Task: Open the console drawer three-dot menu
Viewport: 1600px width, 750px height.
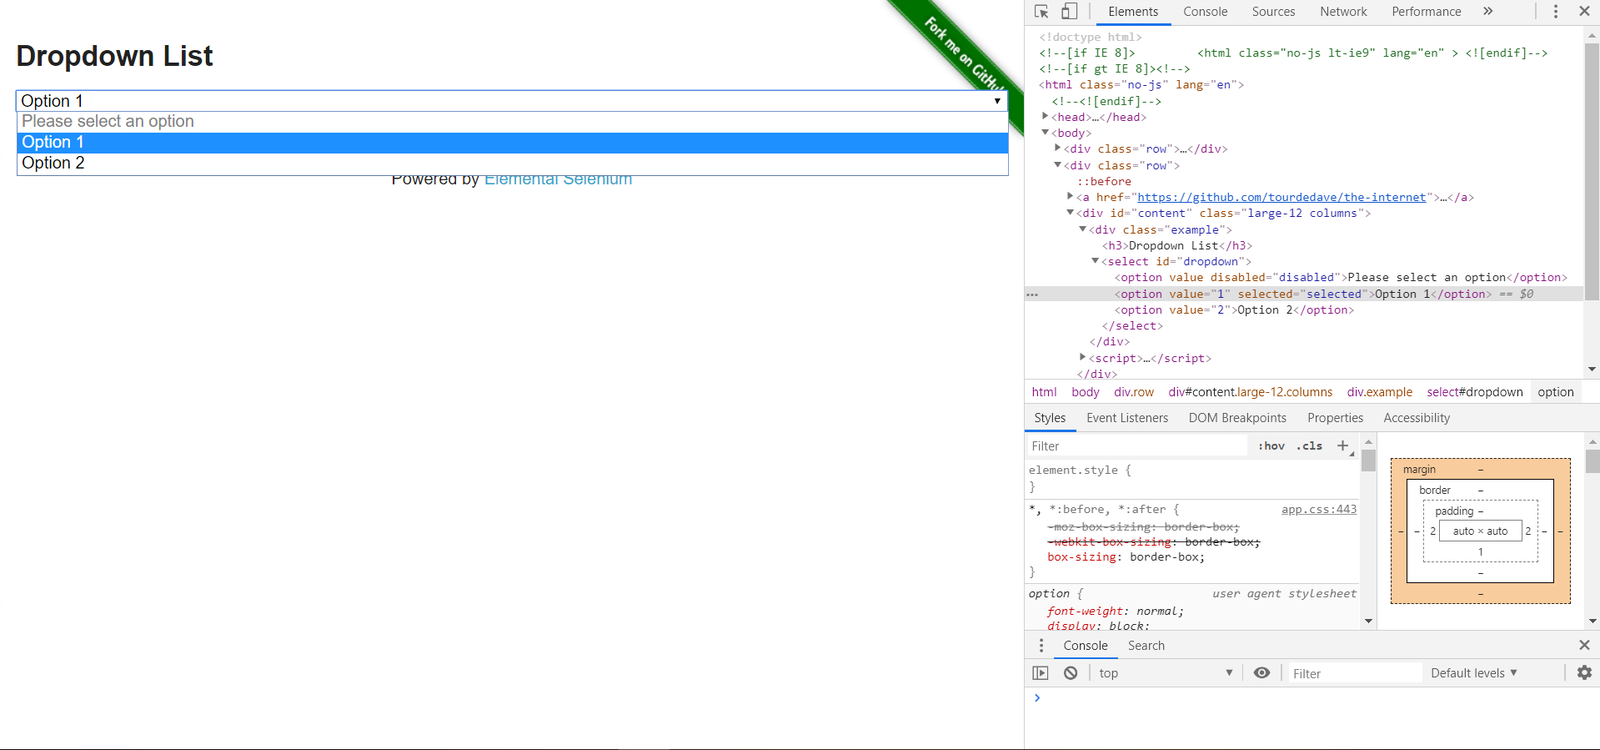Action: (x=1041, y=646)
